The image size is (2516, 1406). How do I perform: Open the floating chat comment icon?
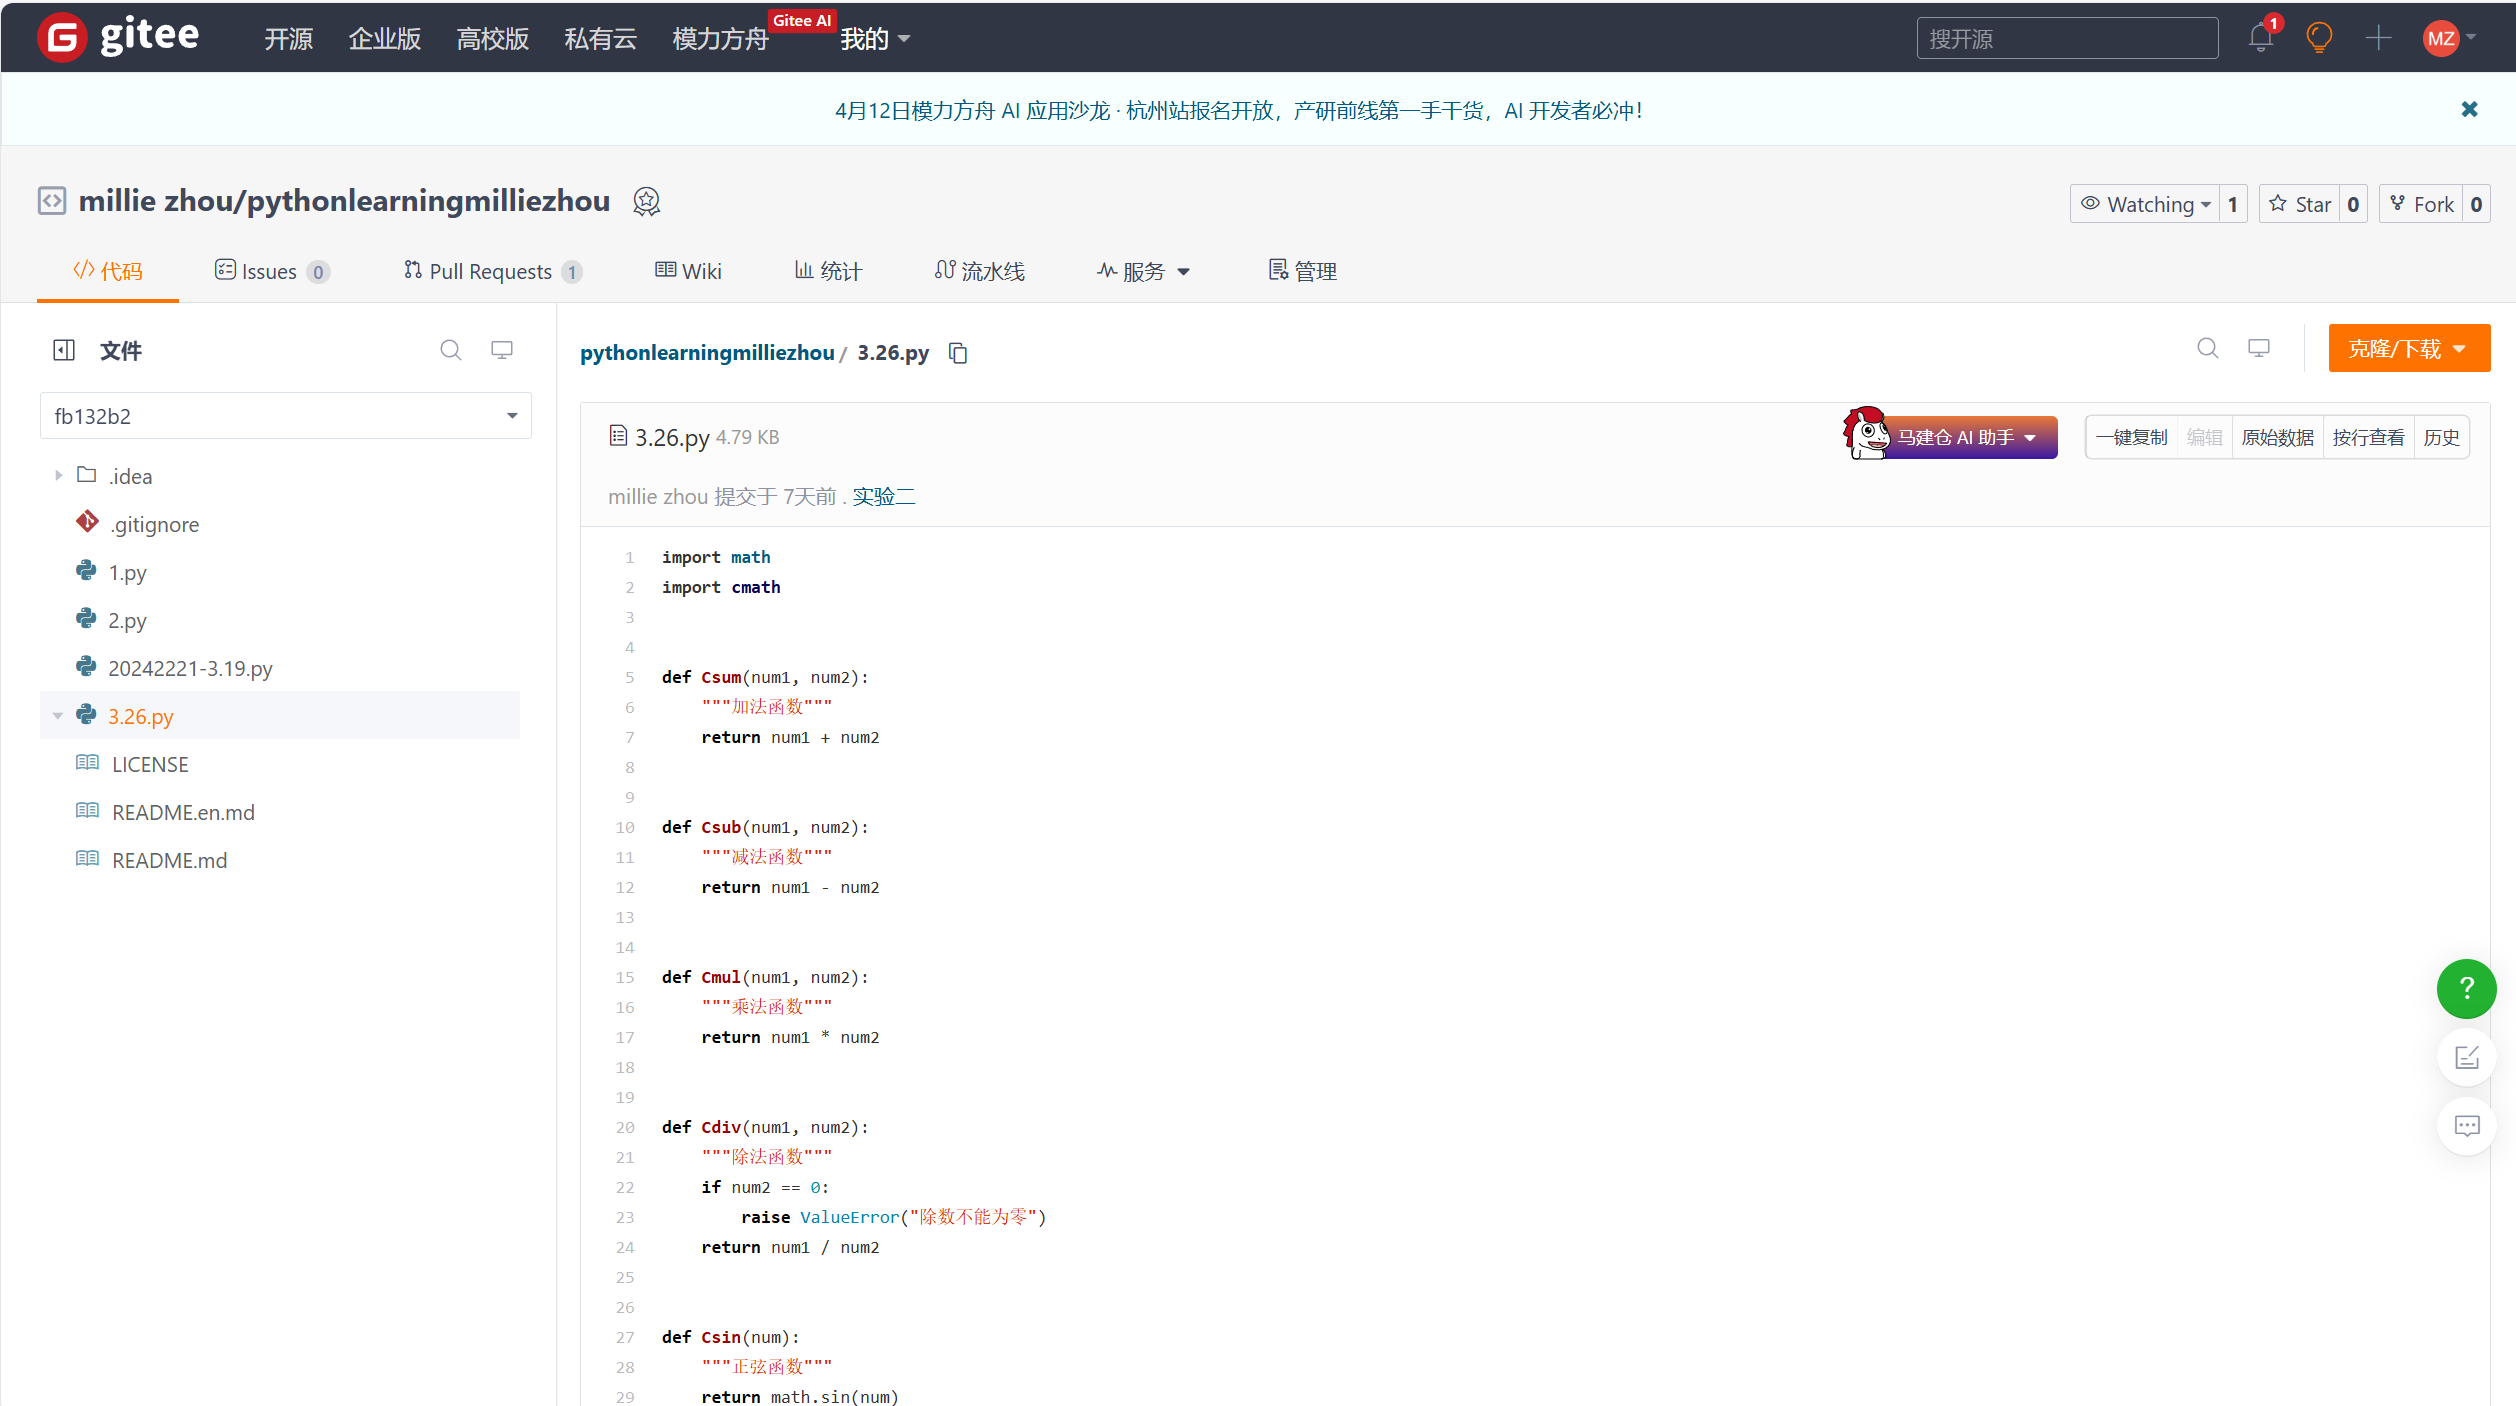point(2466,1126)
